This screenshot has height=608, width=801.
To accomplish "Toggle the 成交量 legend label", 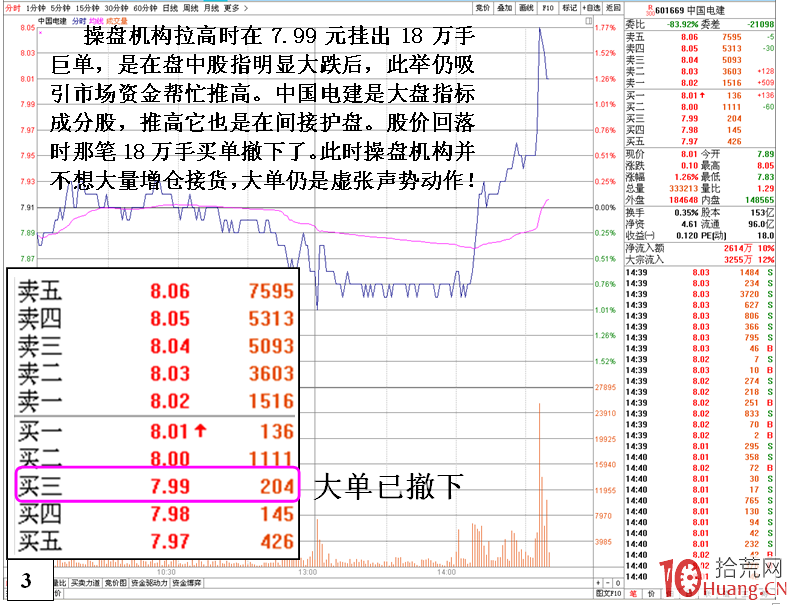I will [116, 21].
